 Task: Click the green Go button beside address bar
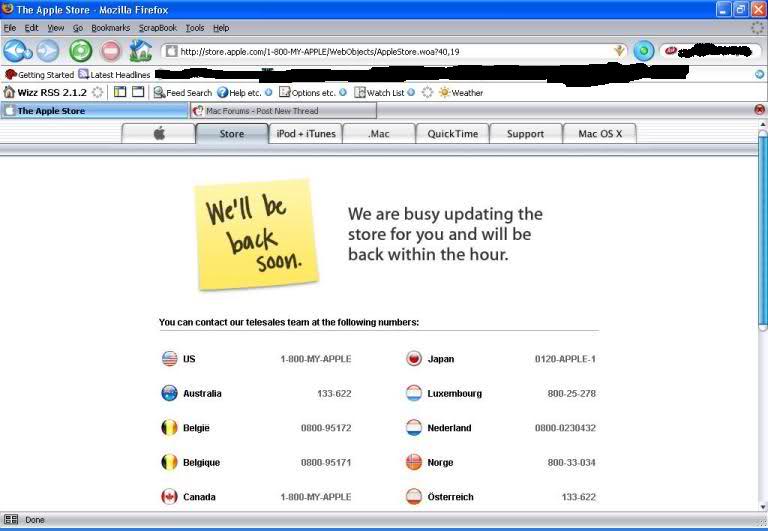pyautogui.click(x=644, y=51)
